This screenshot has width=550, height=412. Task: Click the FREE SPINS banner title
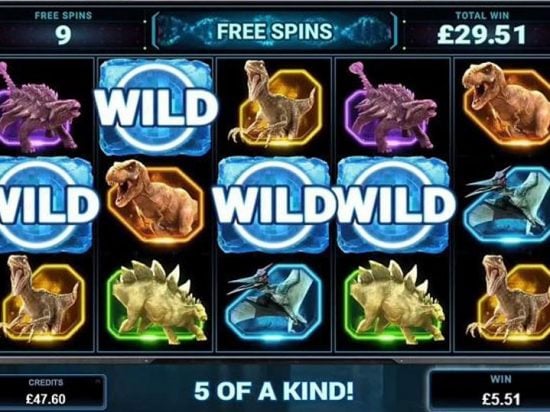[x=274, y=31]
